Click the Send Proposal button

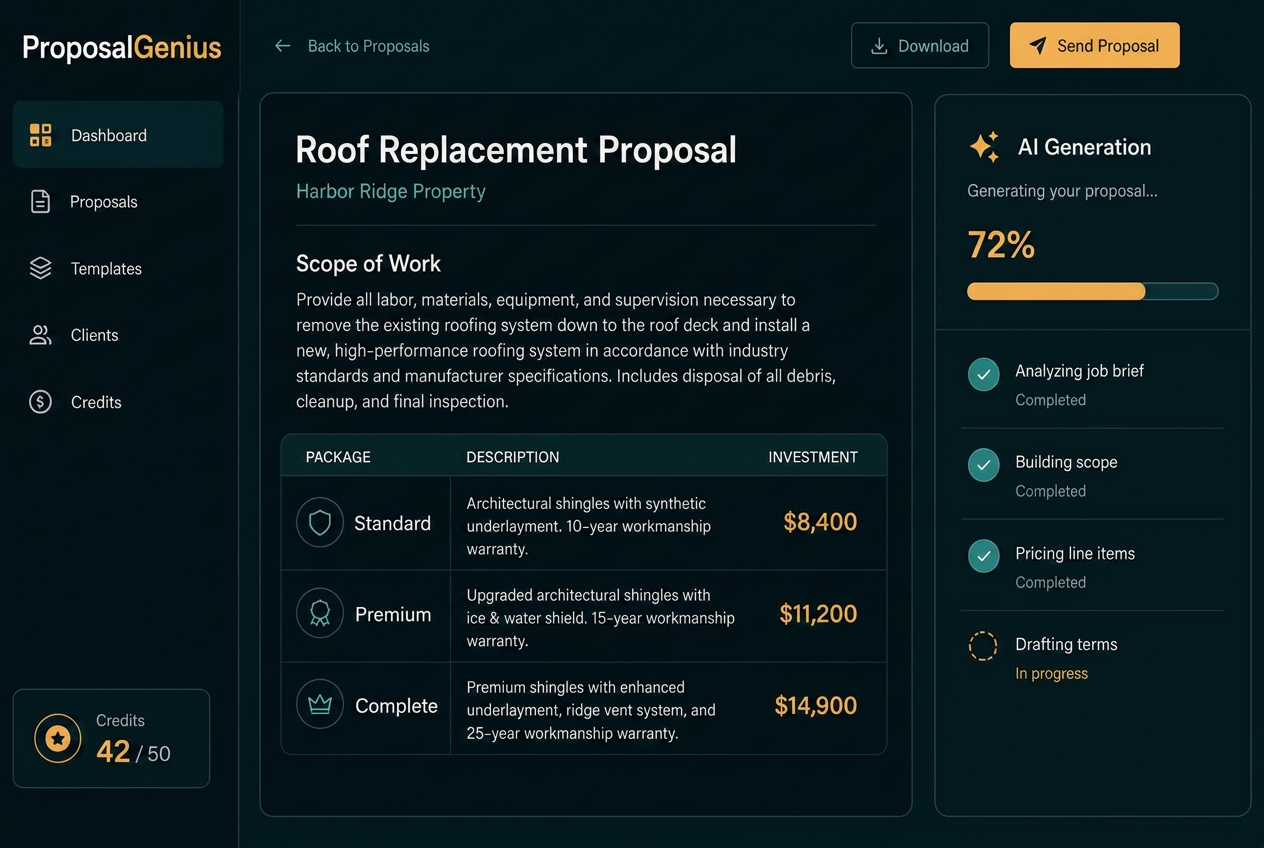coord(1095,46)
